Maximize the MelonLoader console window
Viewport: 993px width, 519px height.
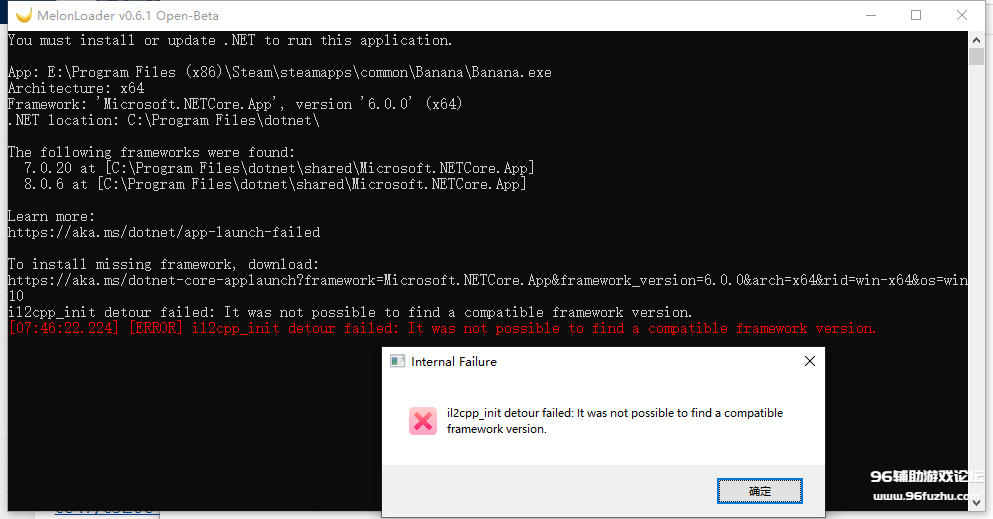[916, 15]
